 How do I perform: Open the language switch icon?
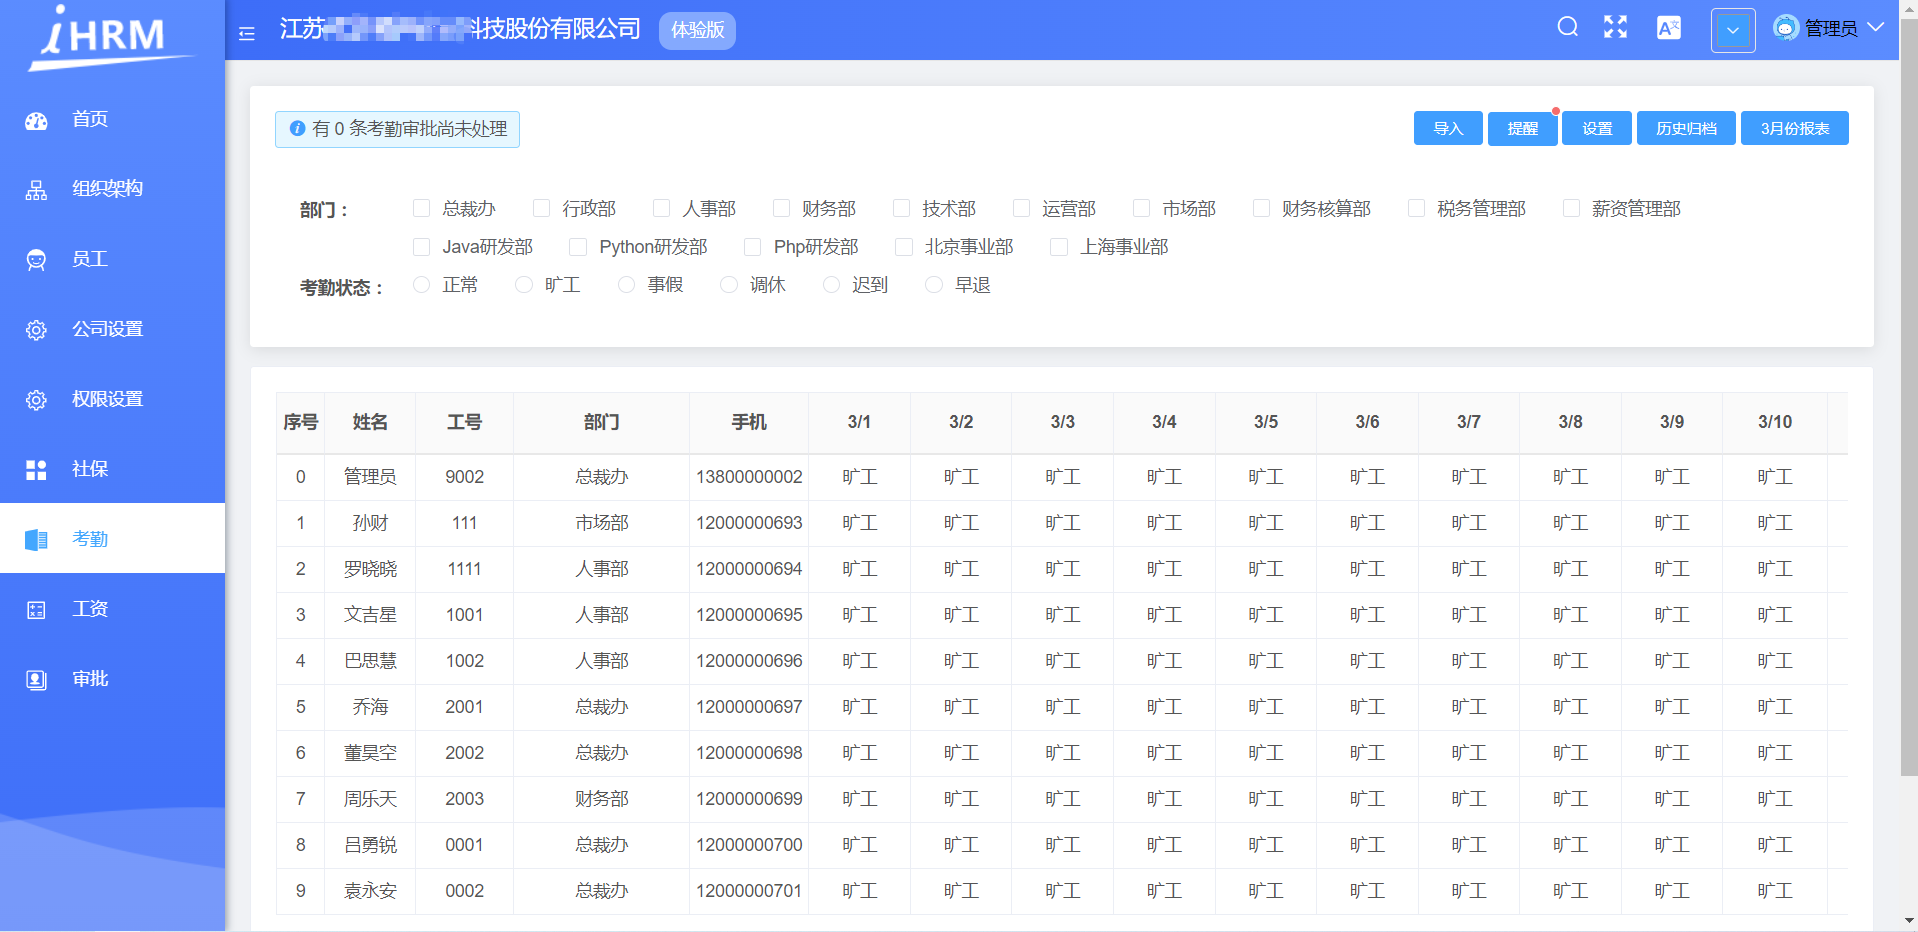tap(1669, 28)
